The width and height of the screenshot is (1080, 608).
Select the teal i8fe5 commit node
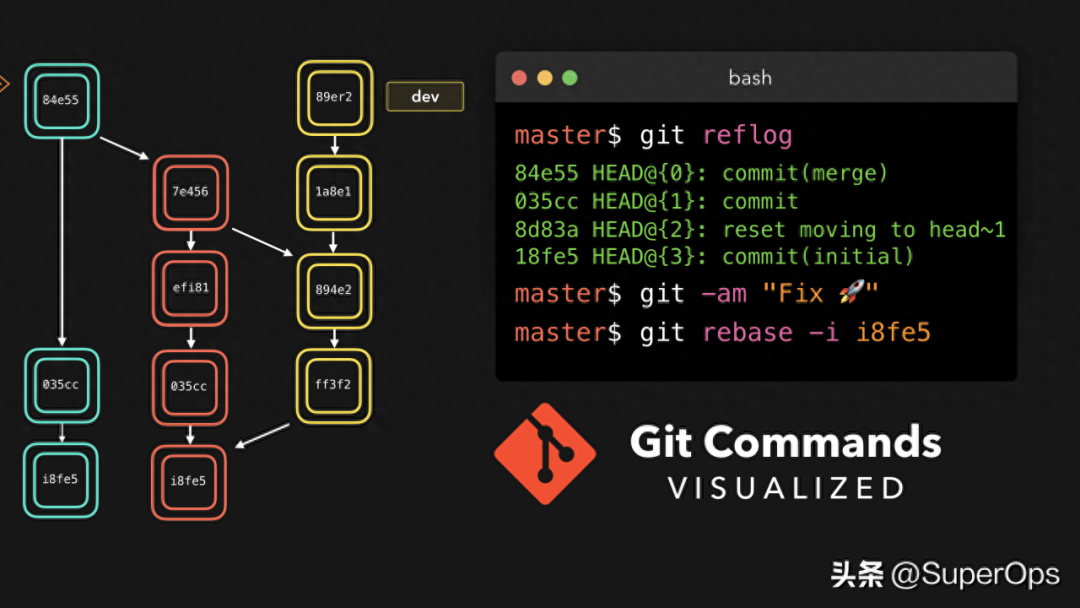[x=61, y=480]
